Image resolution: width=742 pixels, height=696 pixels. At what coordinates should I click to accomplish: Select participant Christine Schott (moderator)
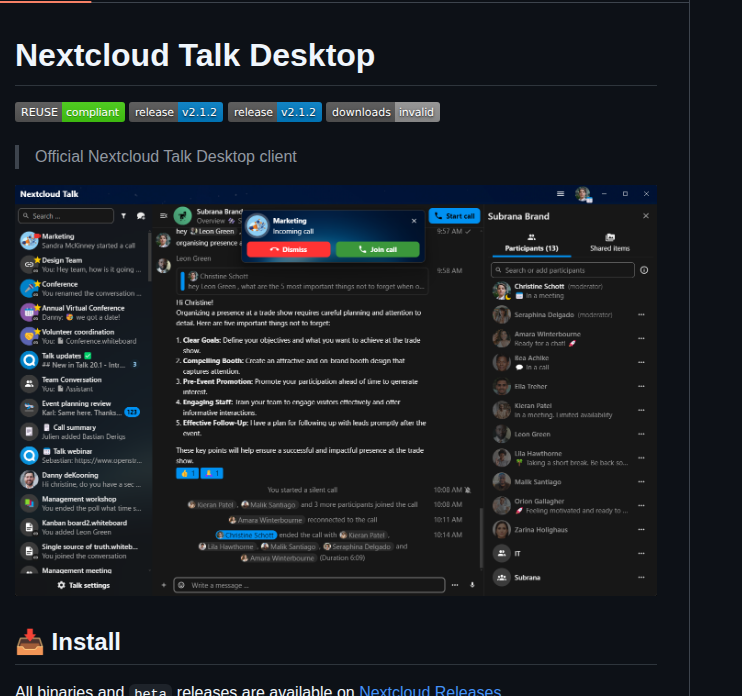570,291
